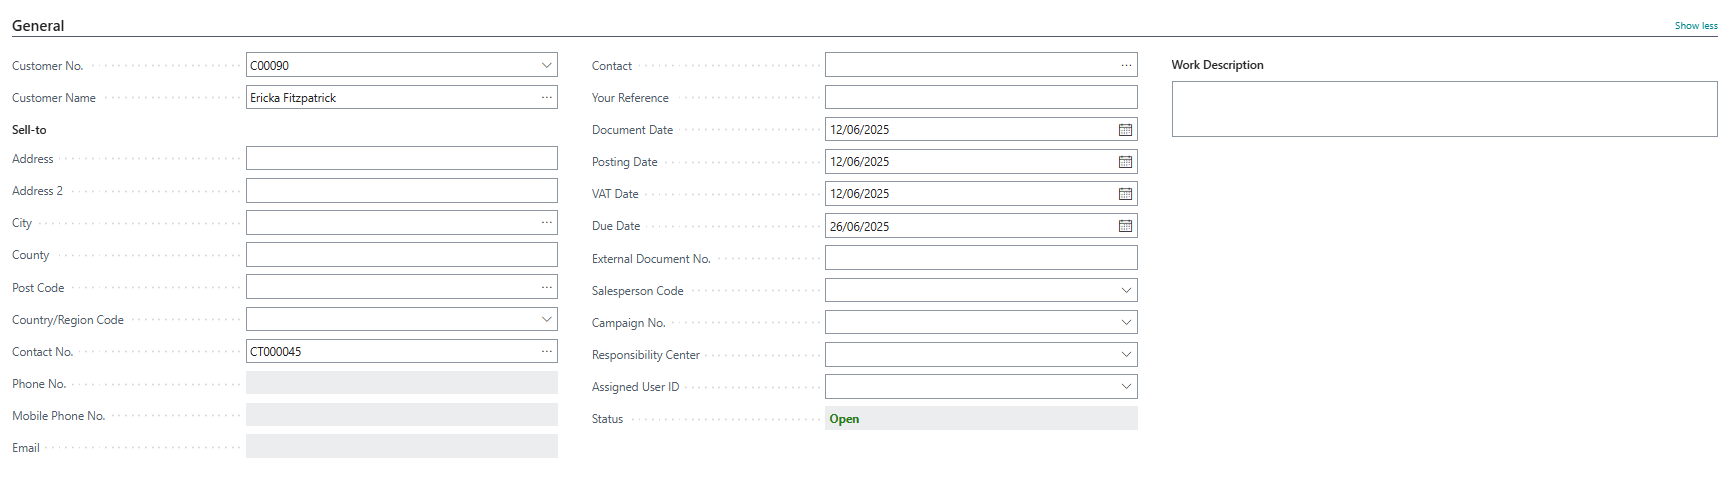Open the Due Date calendar picker

(1125, 226)
